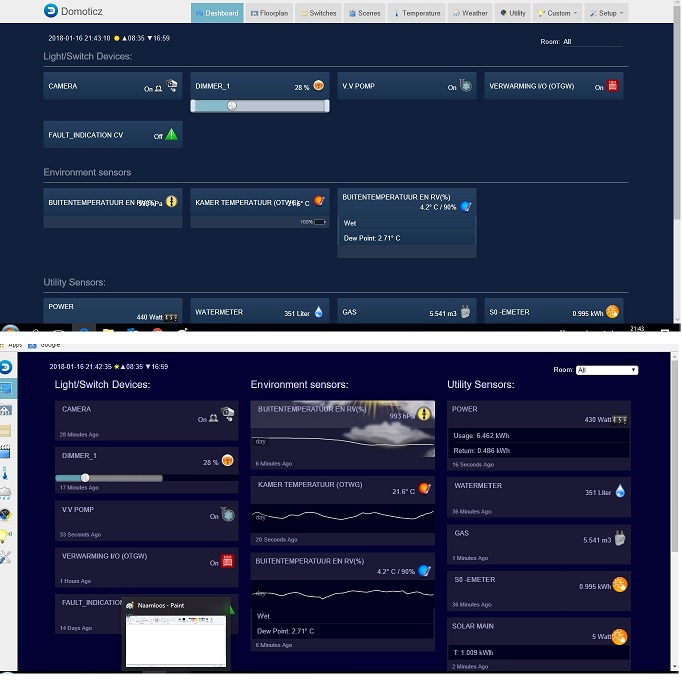The image size is (682, 692).
Task: Toggle the VERWARMING I/O heater icon in the top dashboard
Action: [x=612, y=87]
